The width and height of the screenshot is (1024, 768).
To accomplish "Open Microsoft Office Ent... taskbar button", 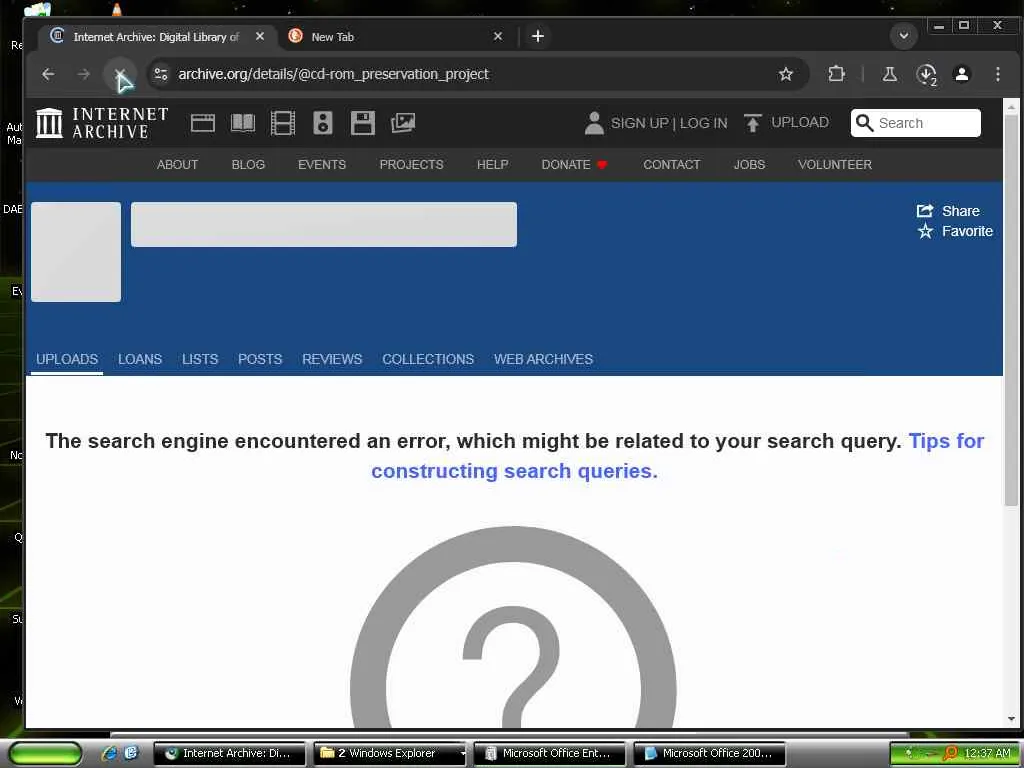I will point(549,753).
